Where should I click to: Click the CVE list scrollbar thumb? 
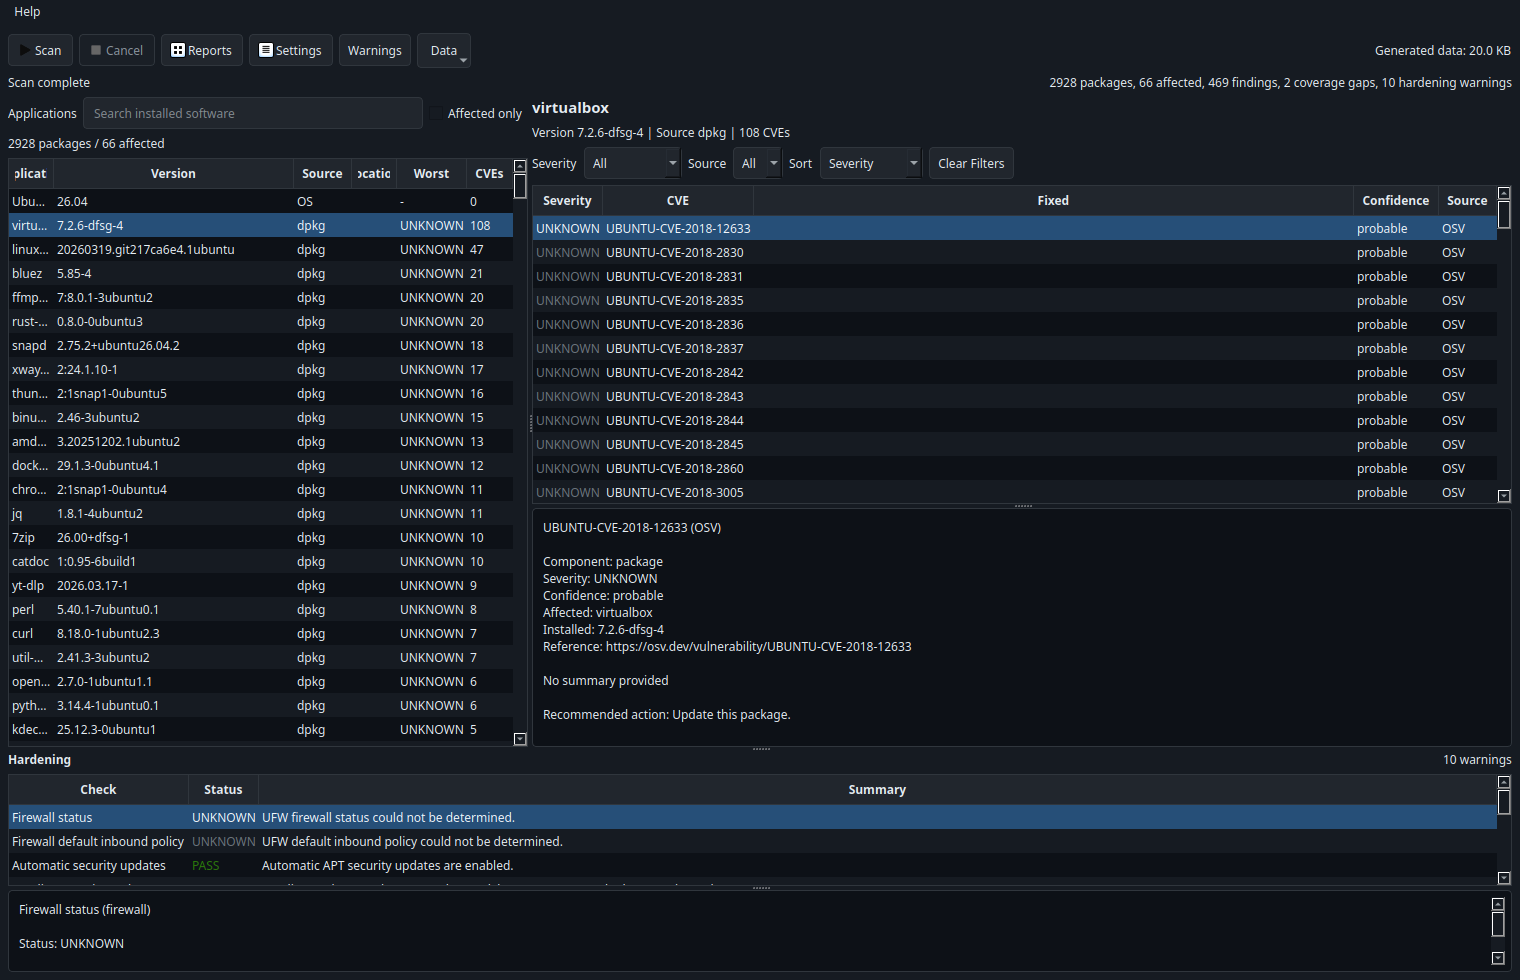coord(1504,214)
